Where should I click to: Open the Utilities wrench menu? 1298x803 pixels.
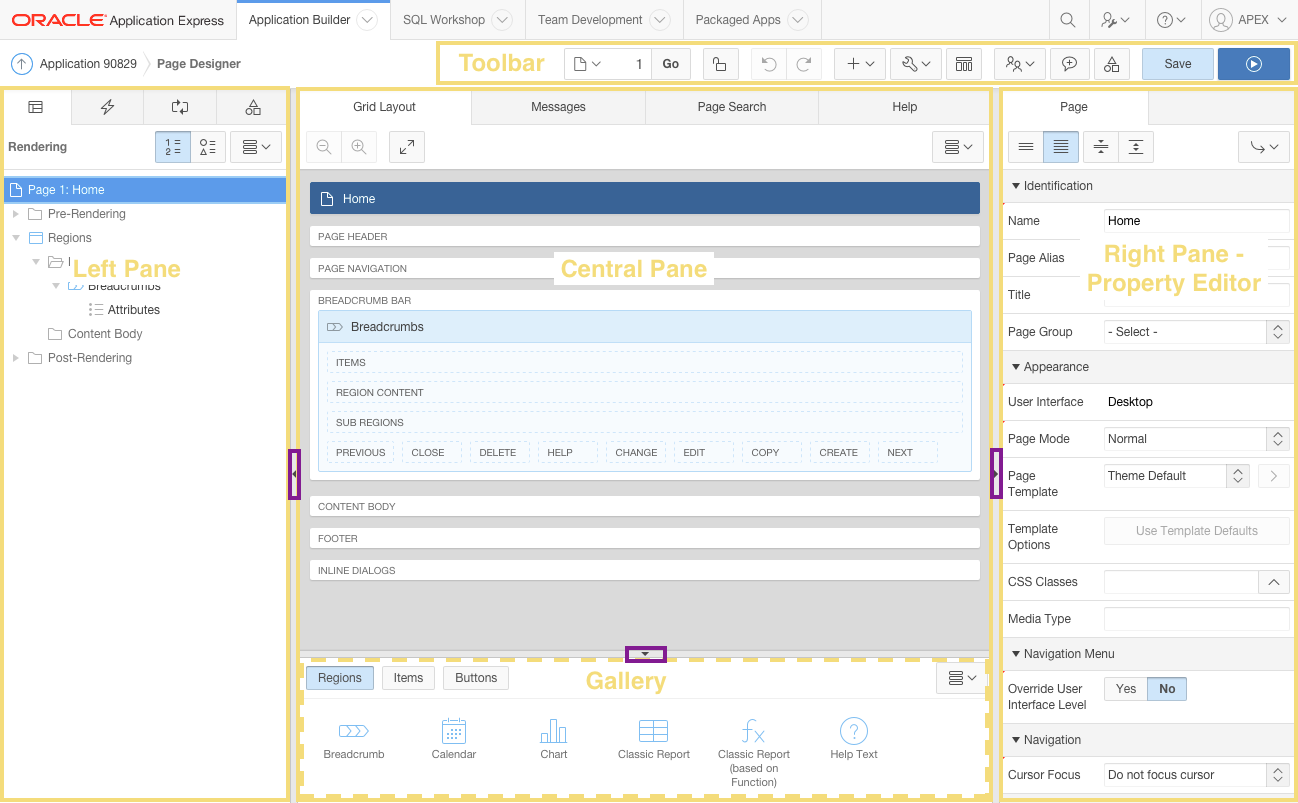[x=915, y=64]
